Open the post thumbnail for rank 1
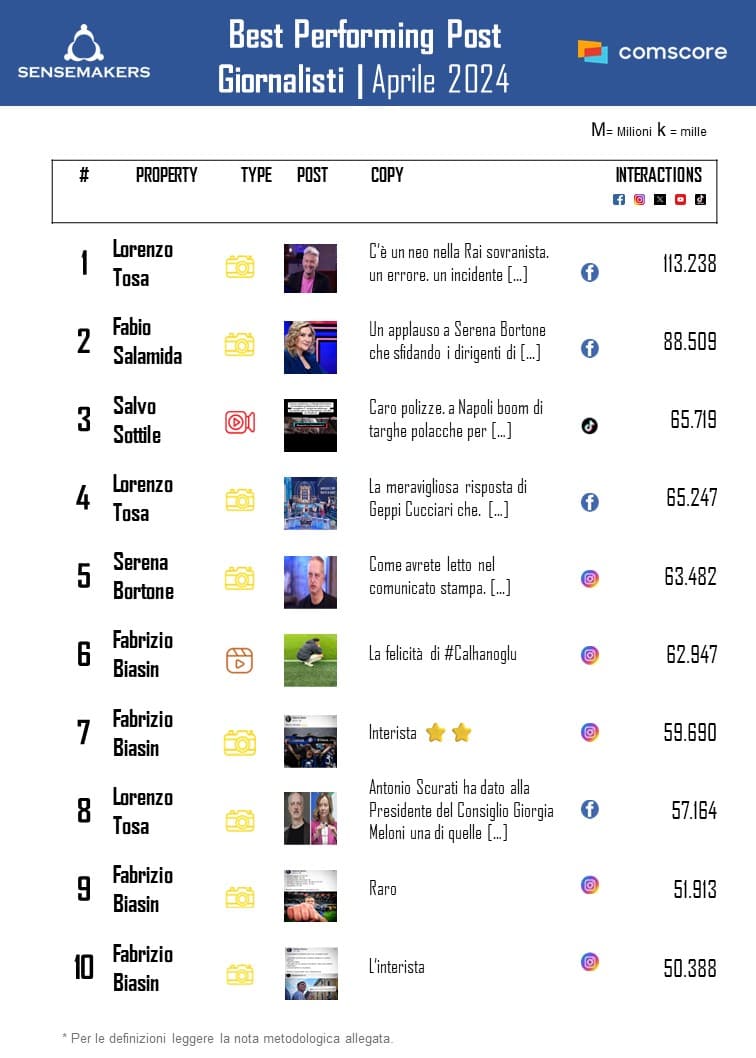This screenshot has height=1058, width=756. [310, 268]
